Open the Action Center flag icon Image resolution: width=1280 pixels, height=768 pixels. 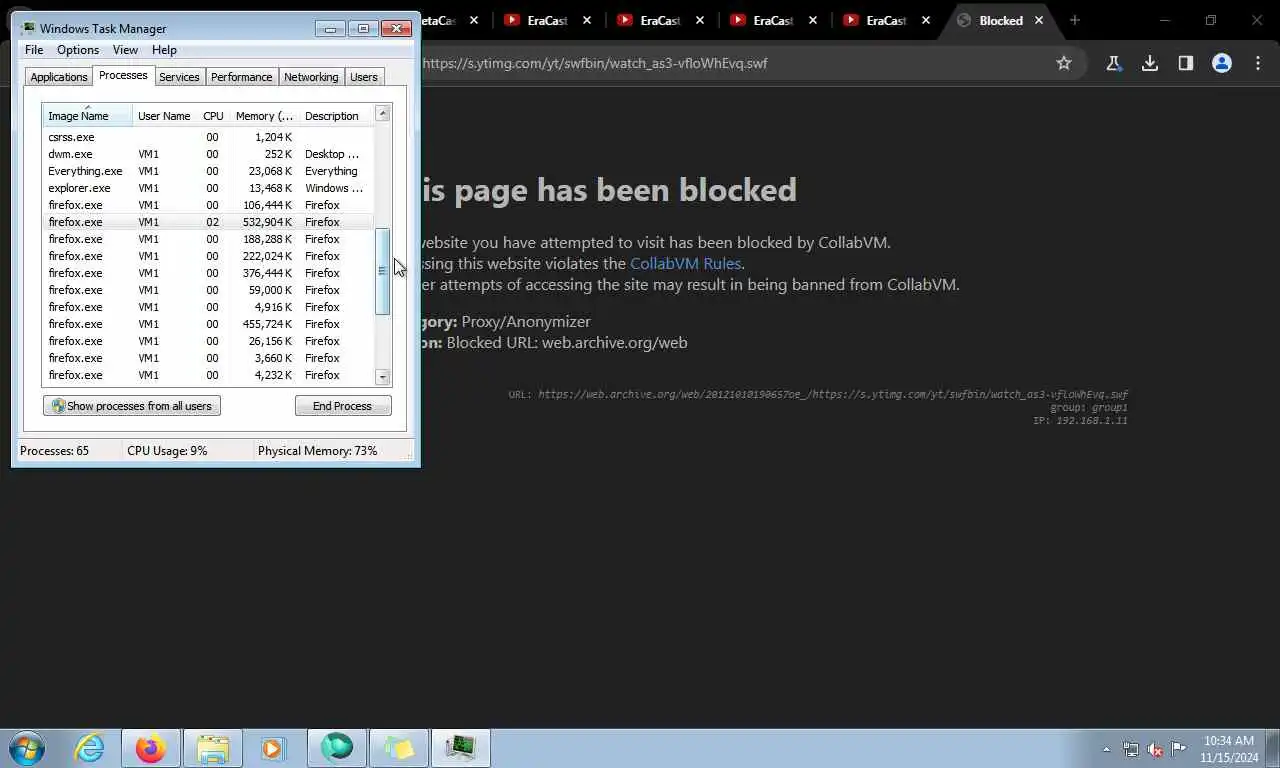point(1179,749)
